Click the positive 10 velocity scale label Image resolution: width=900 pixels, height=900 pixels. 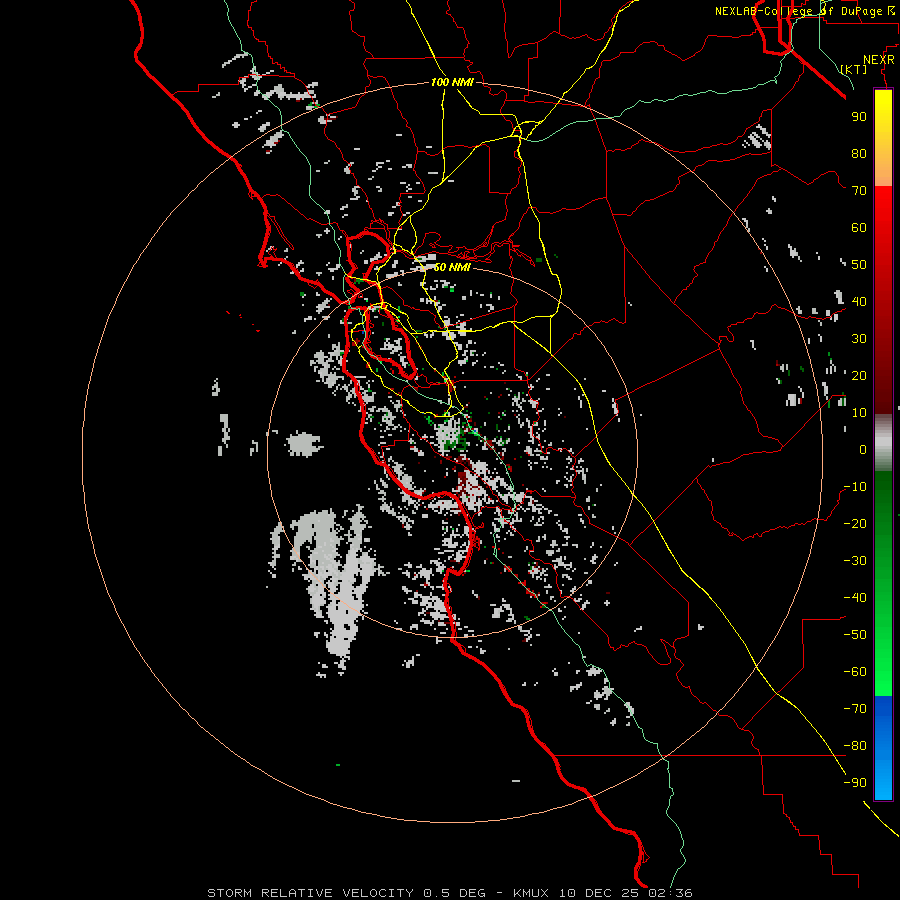859,413
